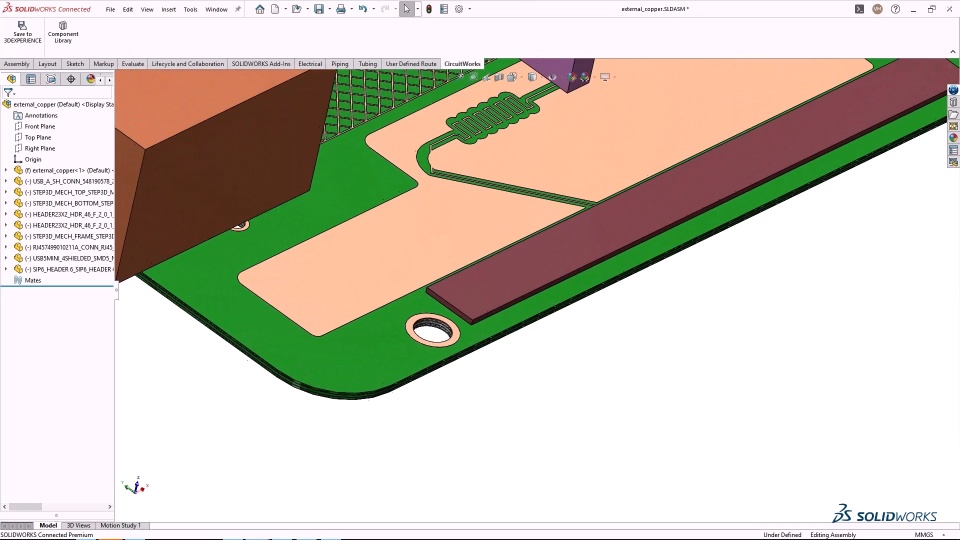Viewport: 960px width, 540px height.
Task: Open the Component Library
Action: click(x=63, y=27)
